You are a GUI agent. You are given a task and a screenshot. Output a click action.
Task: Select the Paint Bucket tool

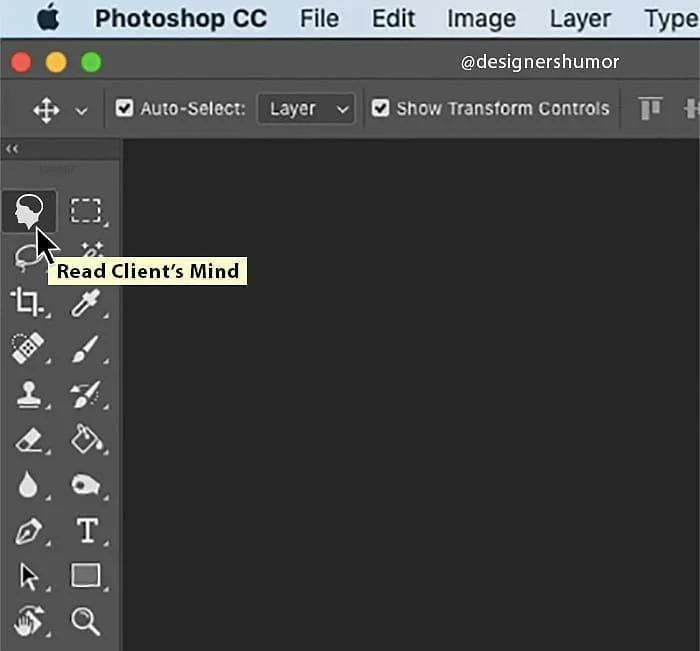pyautogui.click(x=87, y=439)
